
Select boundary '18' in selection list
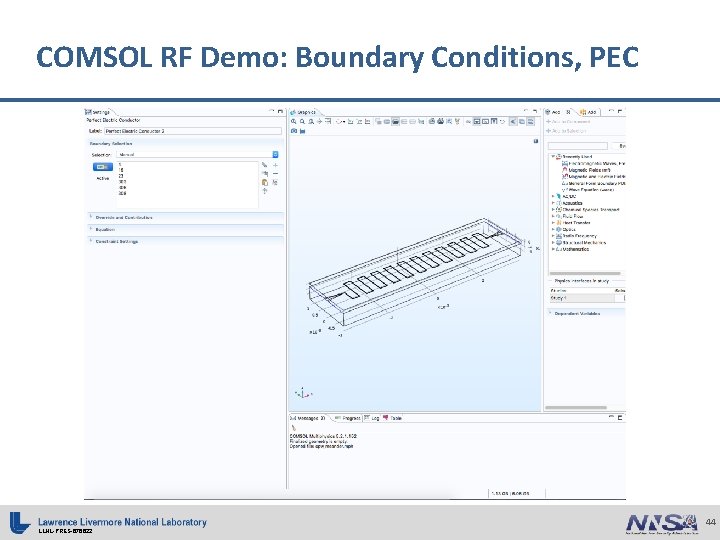pos(121,170)
